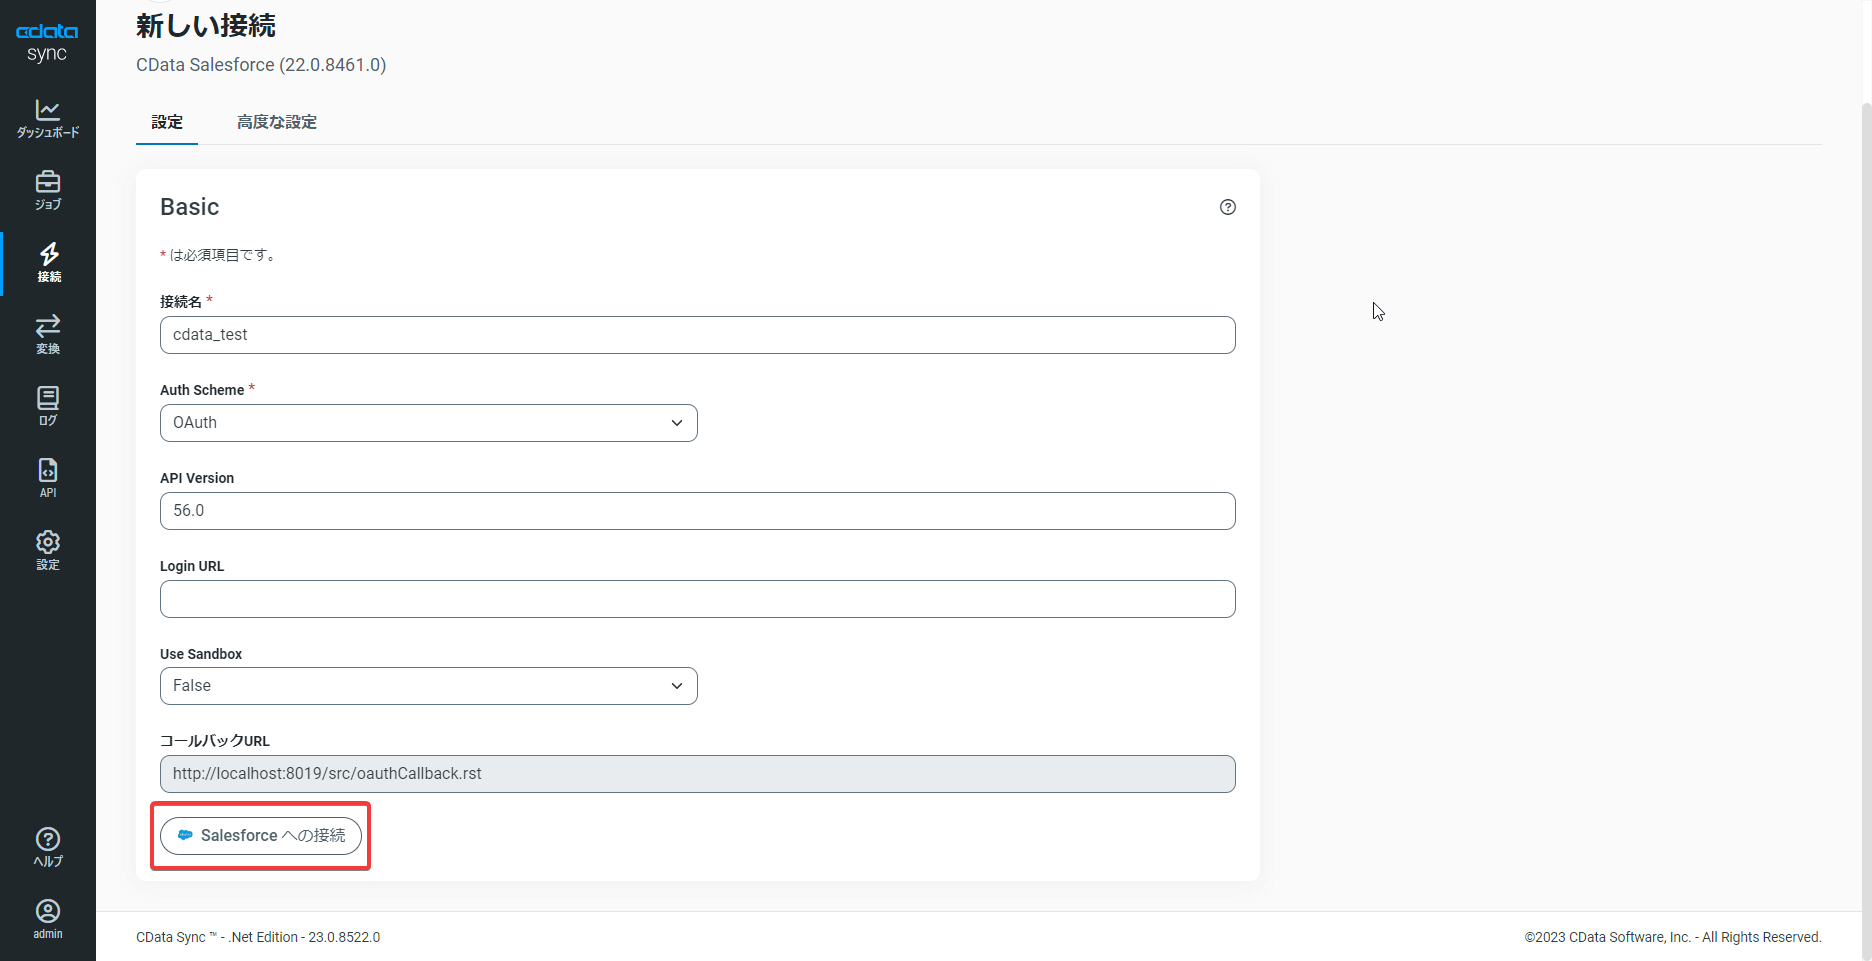Screen dimensions: 1872x961
Task: Click the empty Login URL field
Action: click(697, 599)
